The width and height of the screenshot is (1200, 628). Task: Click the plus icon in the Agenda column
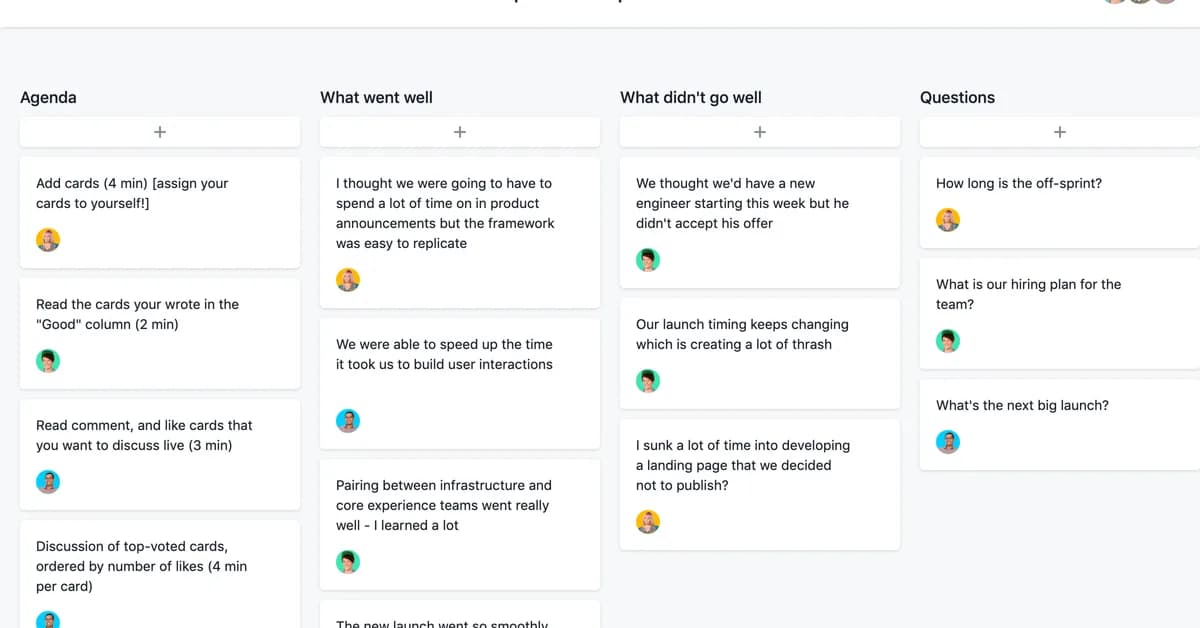[x=159, y=131]
